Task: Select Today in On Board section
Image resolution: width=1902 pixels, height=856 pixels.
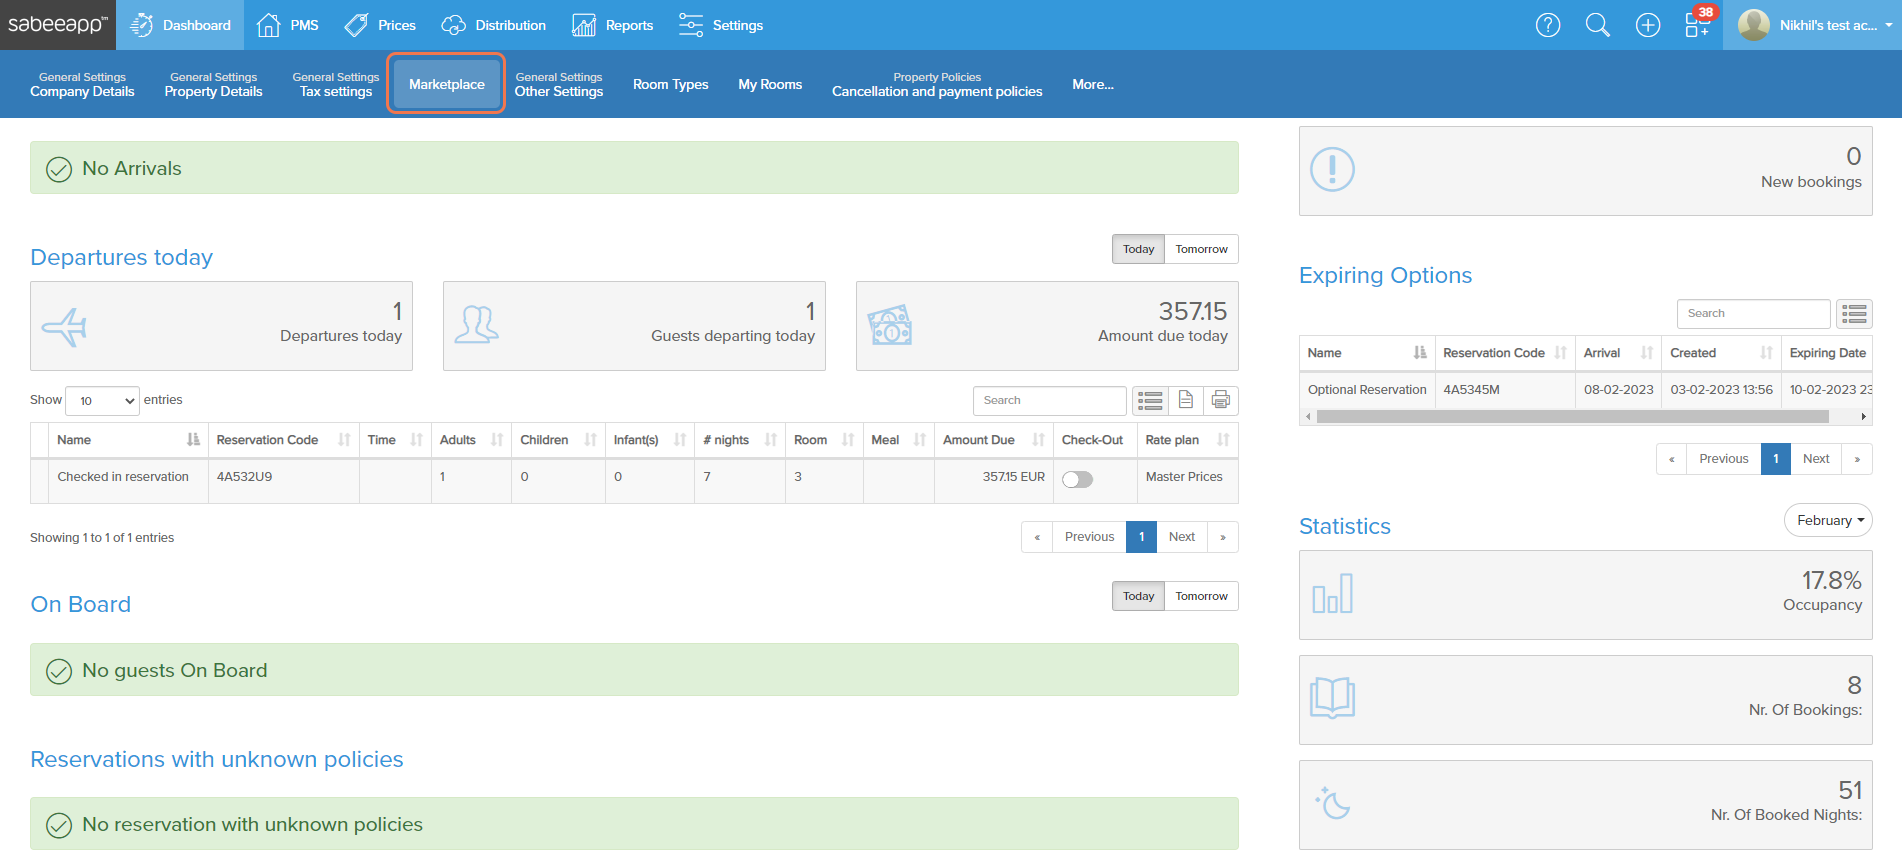Action: click(1138, 596)
